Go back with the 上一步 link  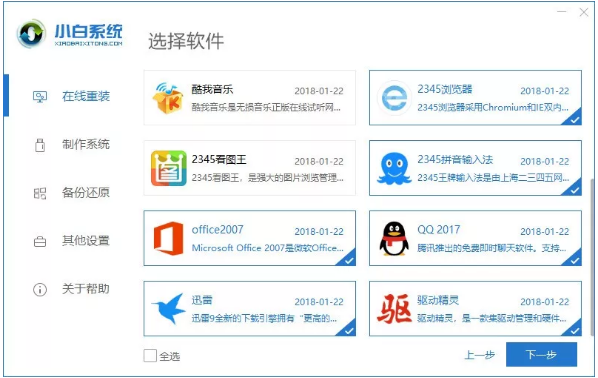[x=480, y=355]
